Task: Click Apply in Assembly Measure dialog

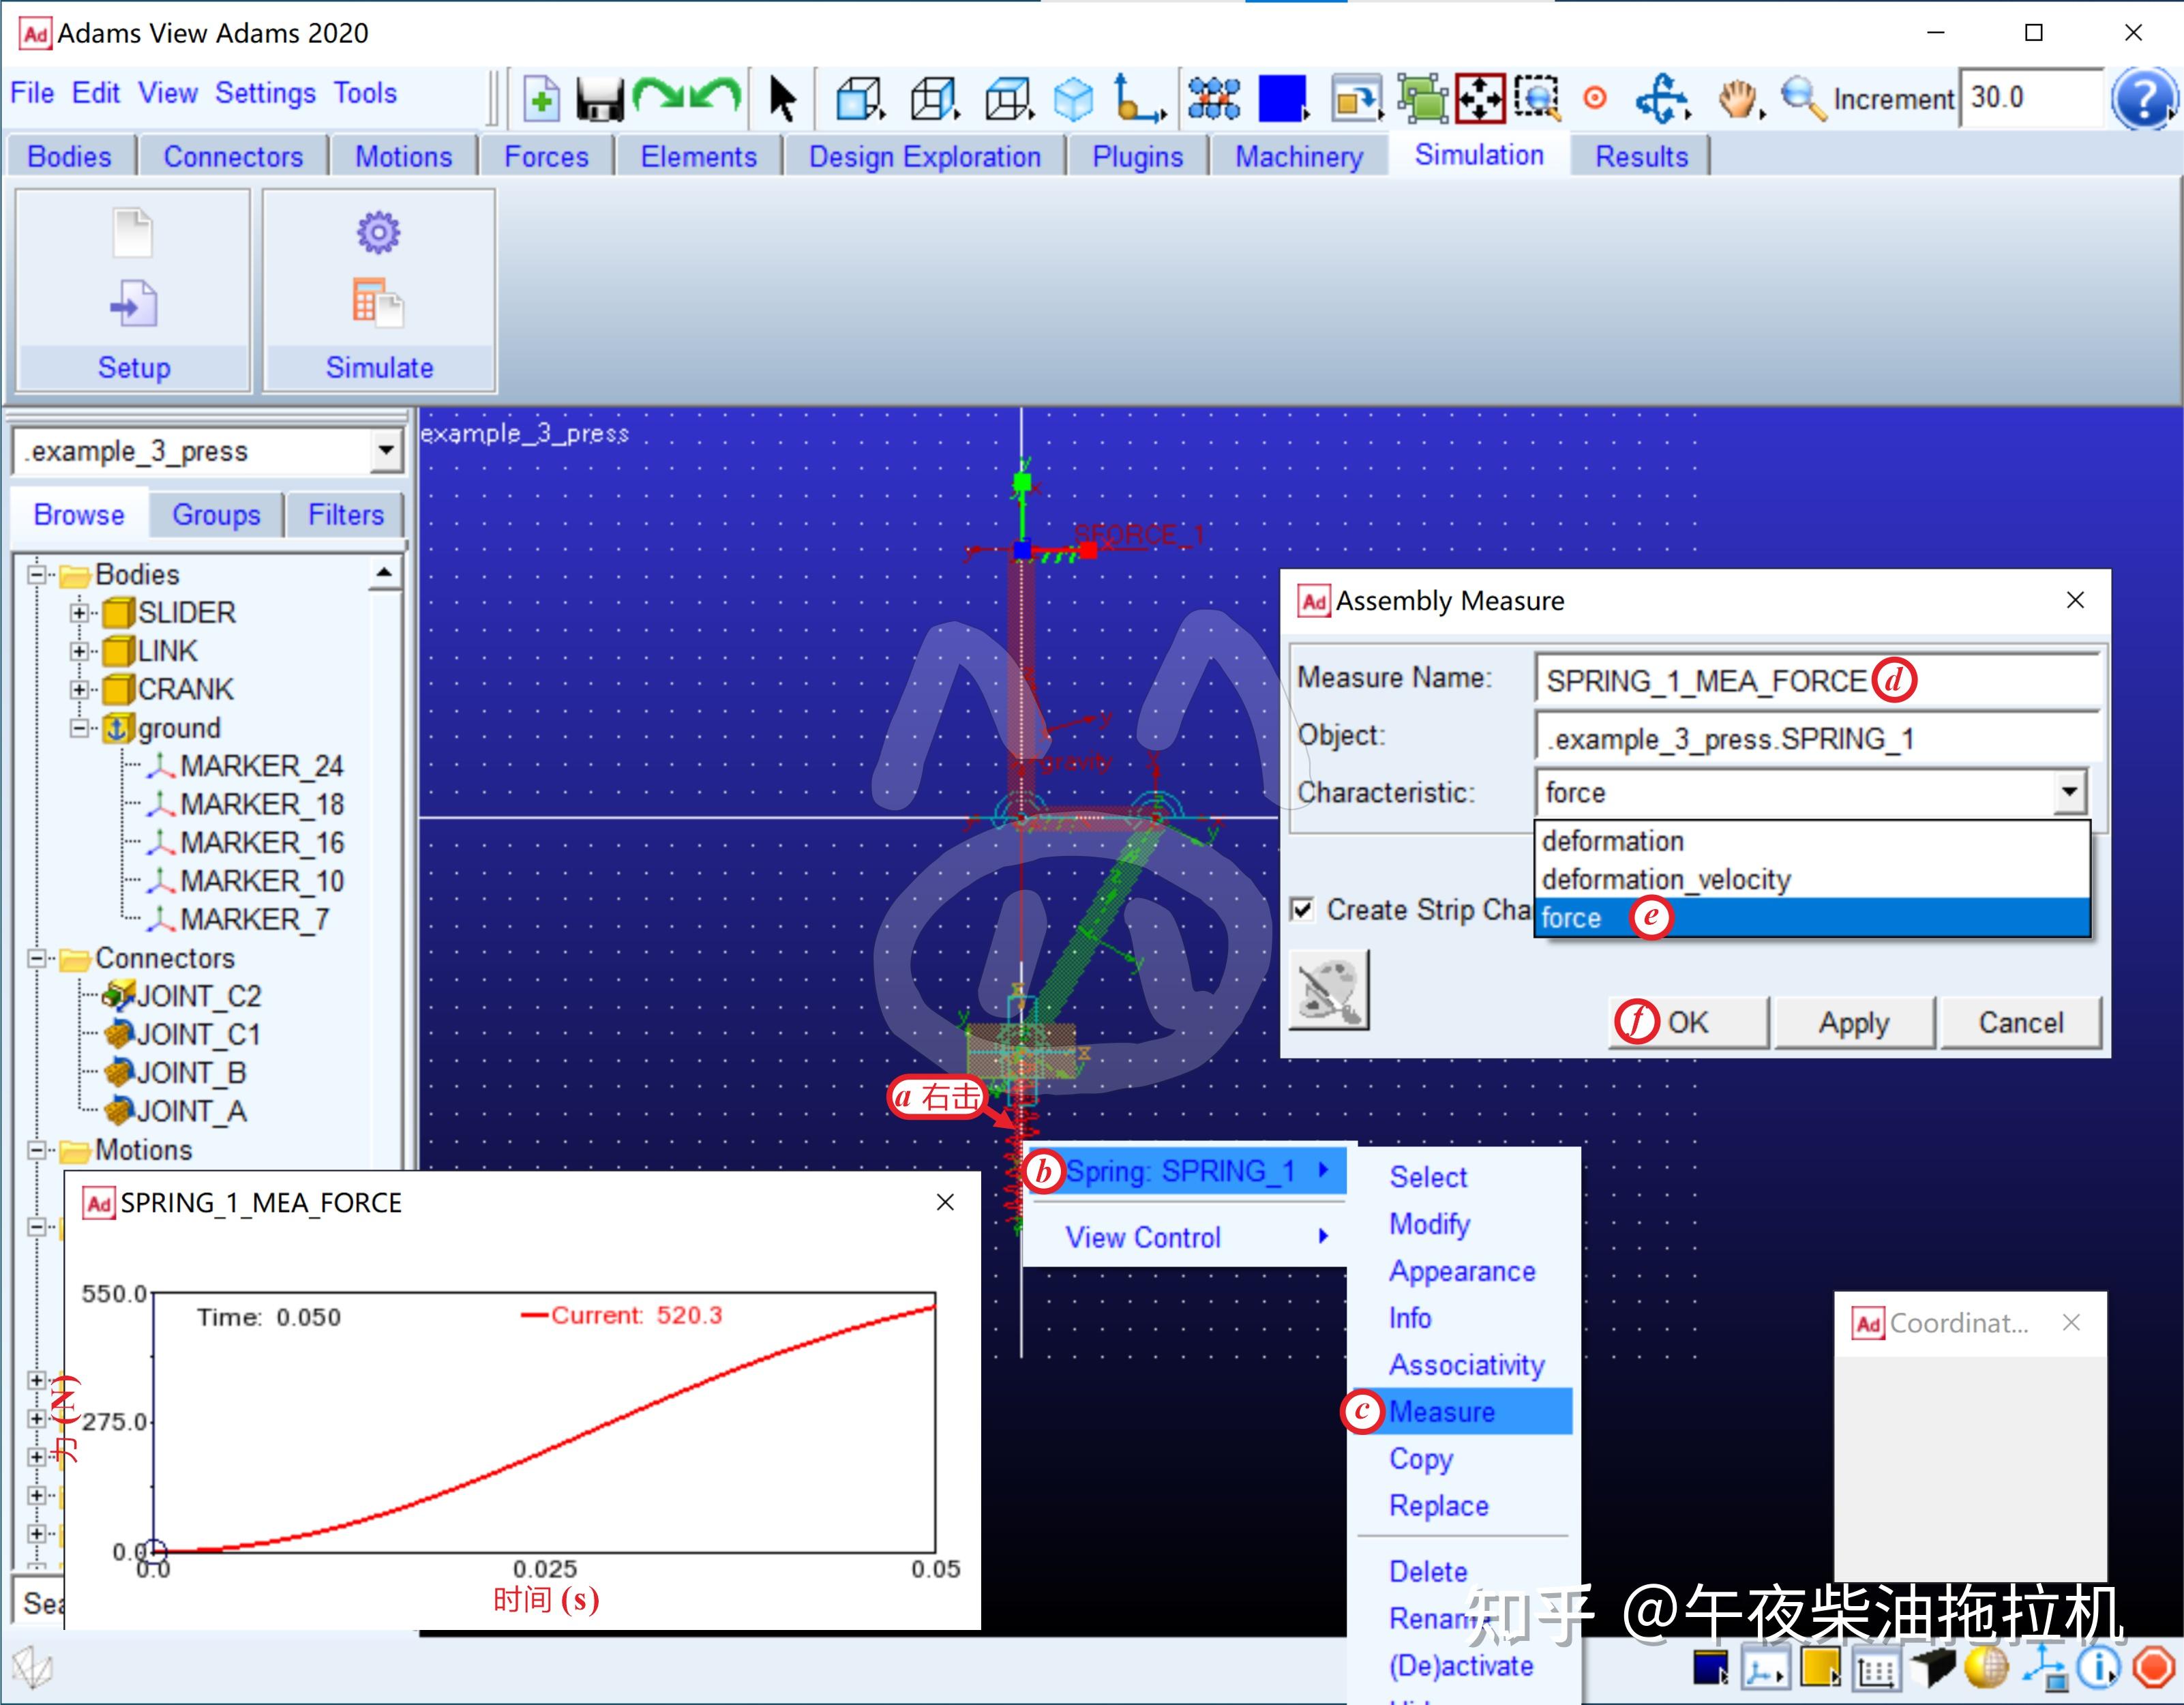Action: (x=1854, y=1023)
